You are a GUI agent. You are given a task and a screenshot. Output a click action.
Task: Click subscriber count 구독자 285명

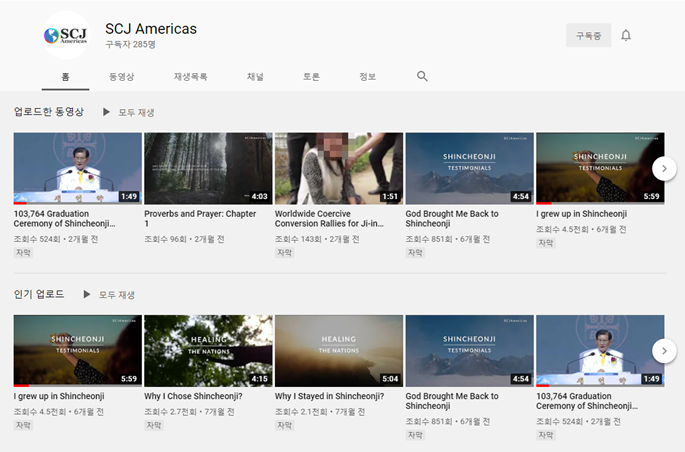click(130, 44)
